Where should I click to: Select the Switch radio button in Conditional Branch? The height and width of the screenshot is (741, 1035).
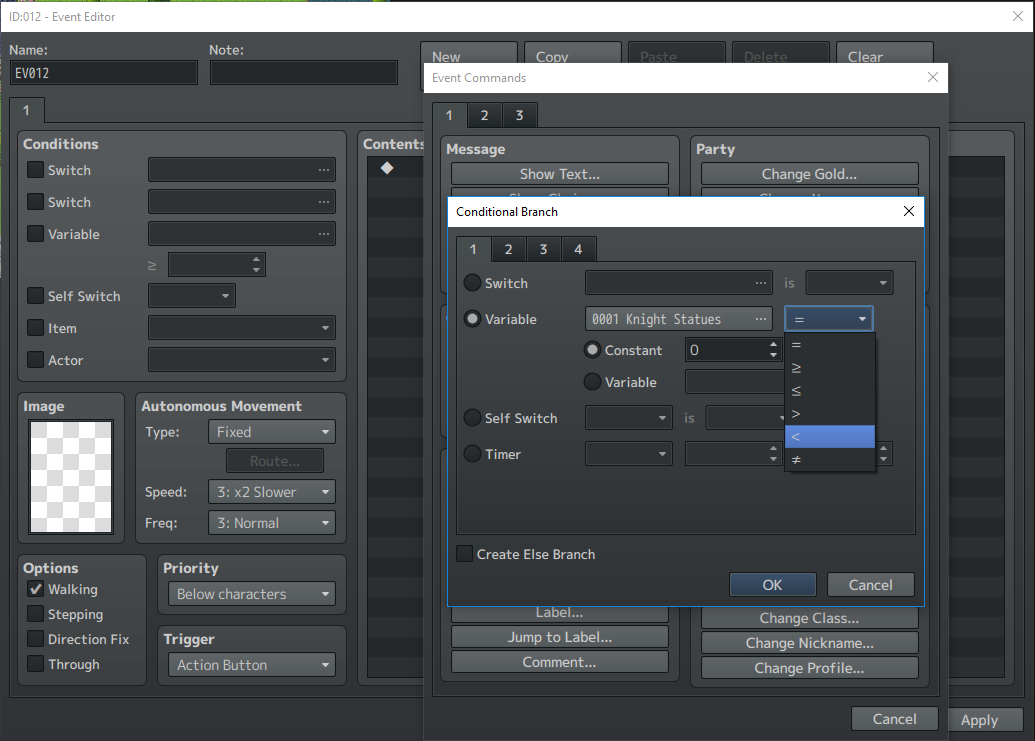coord(472,283)
